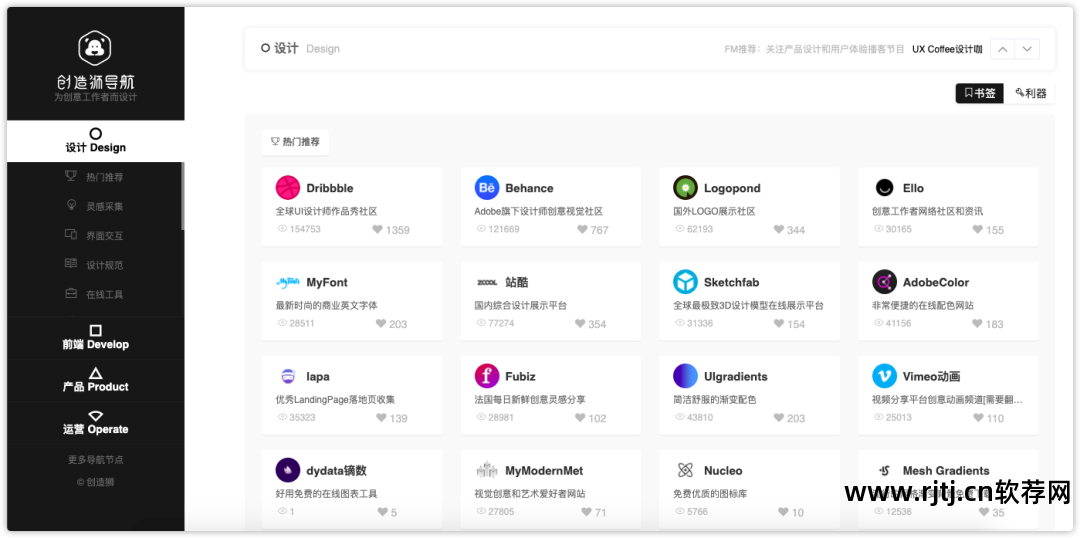
Task: Click the 更多导航节点 link in sidebar
Action: 96,460
